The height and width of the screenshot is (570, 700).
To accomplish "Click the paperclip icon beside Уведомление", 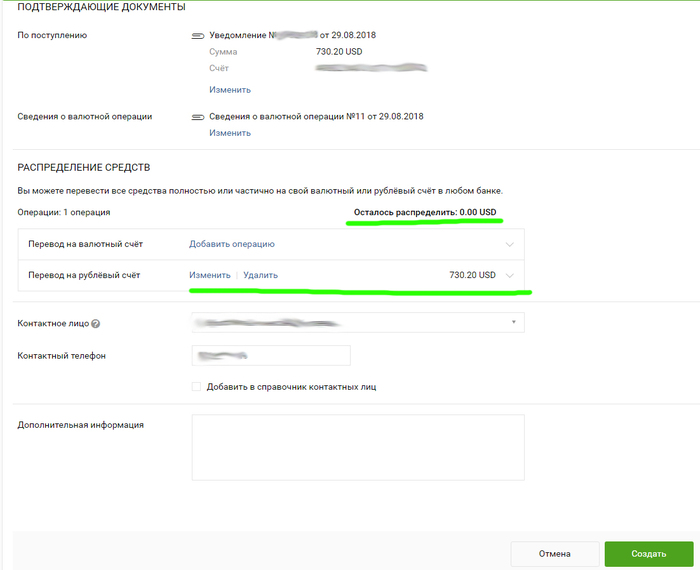I will [x=198, y=35].
